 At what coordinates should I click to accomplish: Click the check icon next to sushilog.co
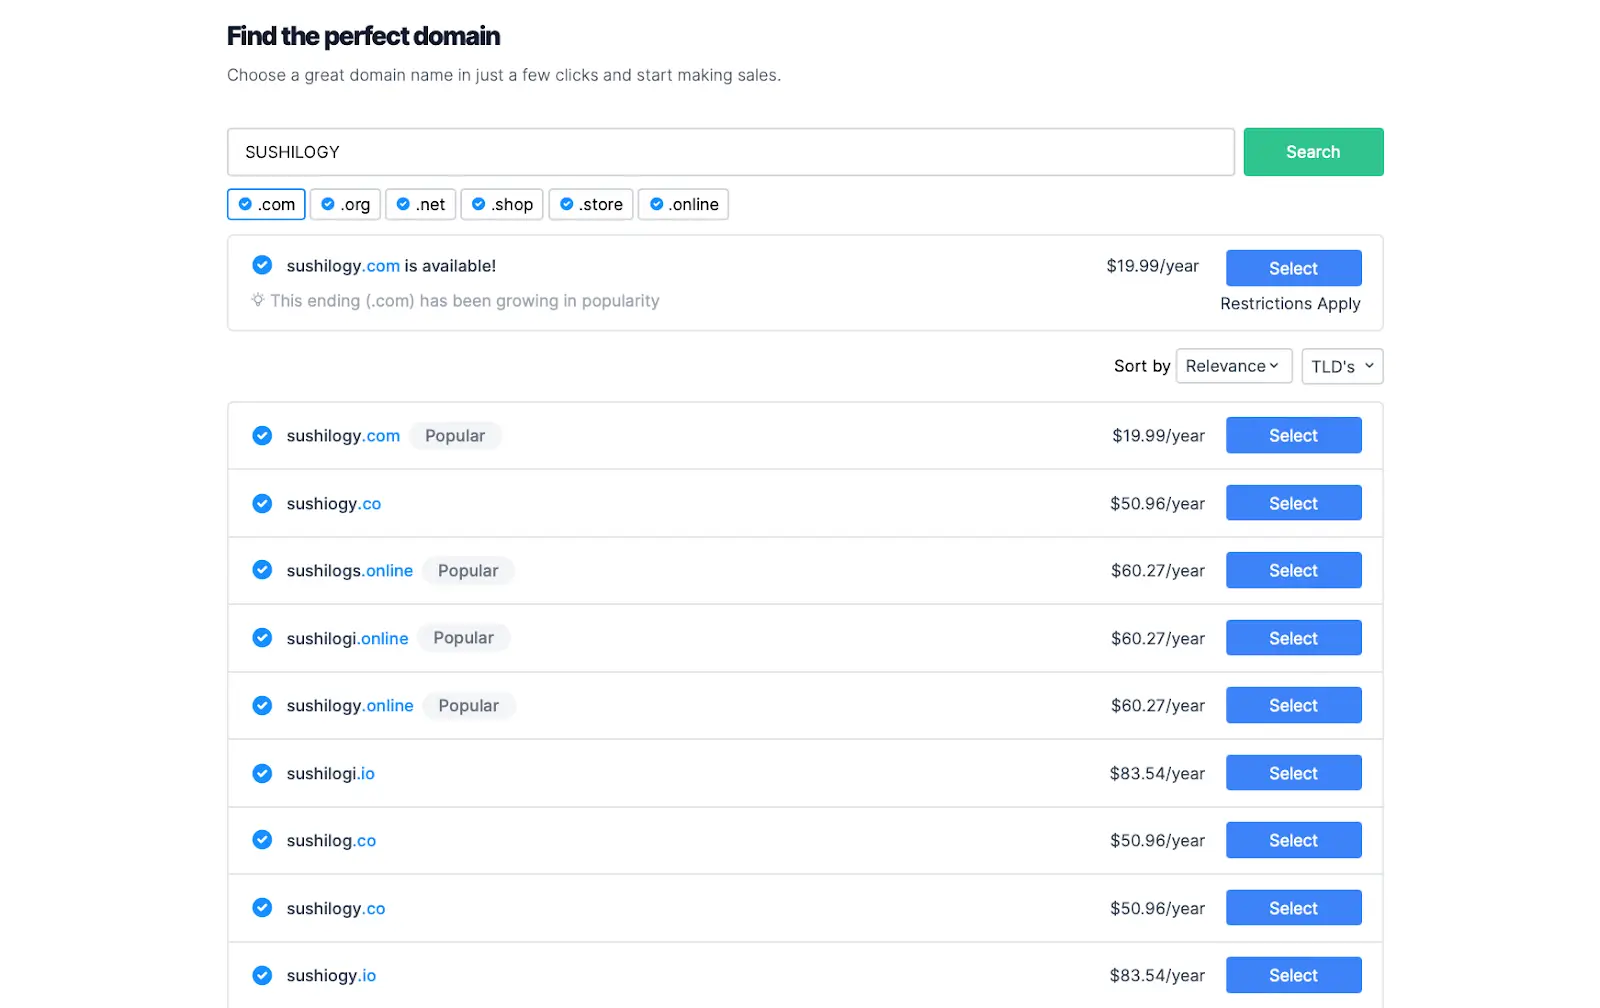pyautogui.click(x=262, y=840)
